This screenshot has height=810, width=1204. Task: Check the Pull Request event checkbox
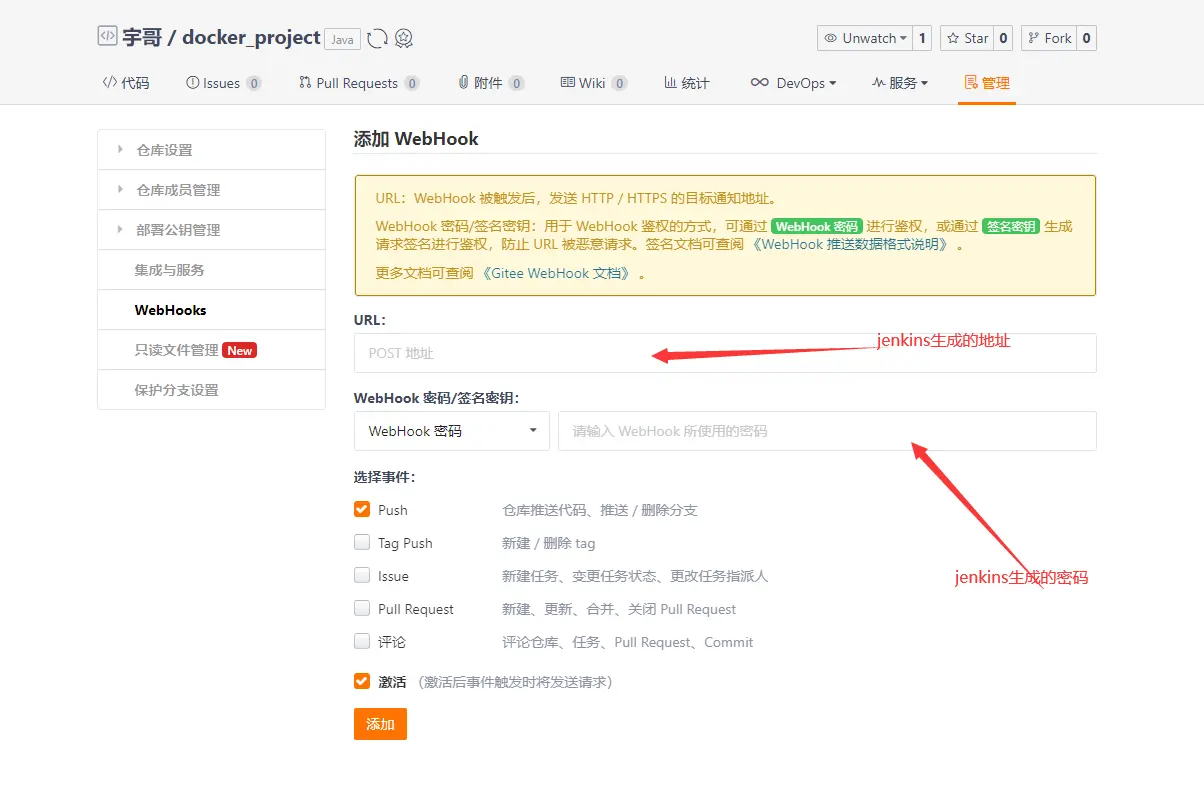click(x=362, y=608)
